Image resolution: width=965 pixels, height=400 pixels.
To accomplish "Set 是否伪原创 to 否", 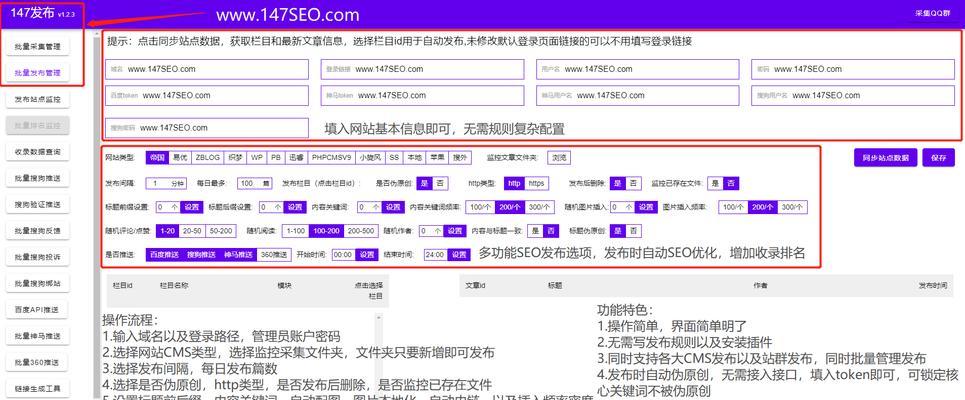I will [440, 183].
